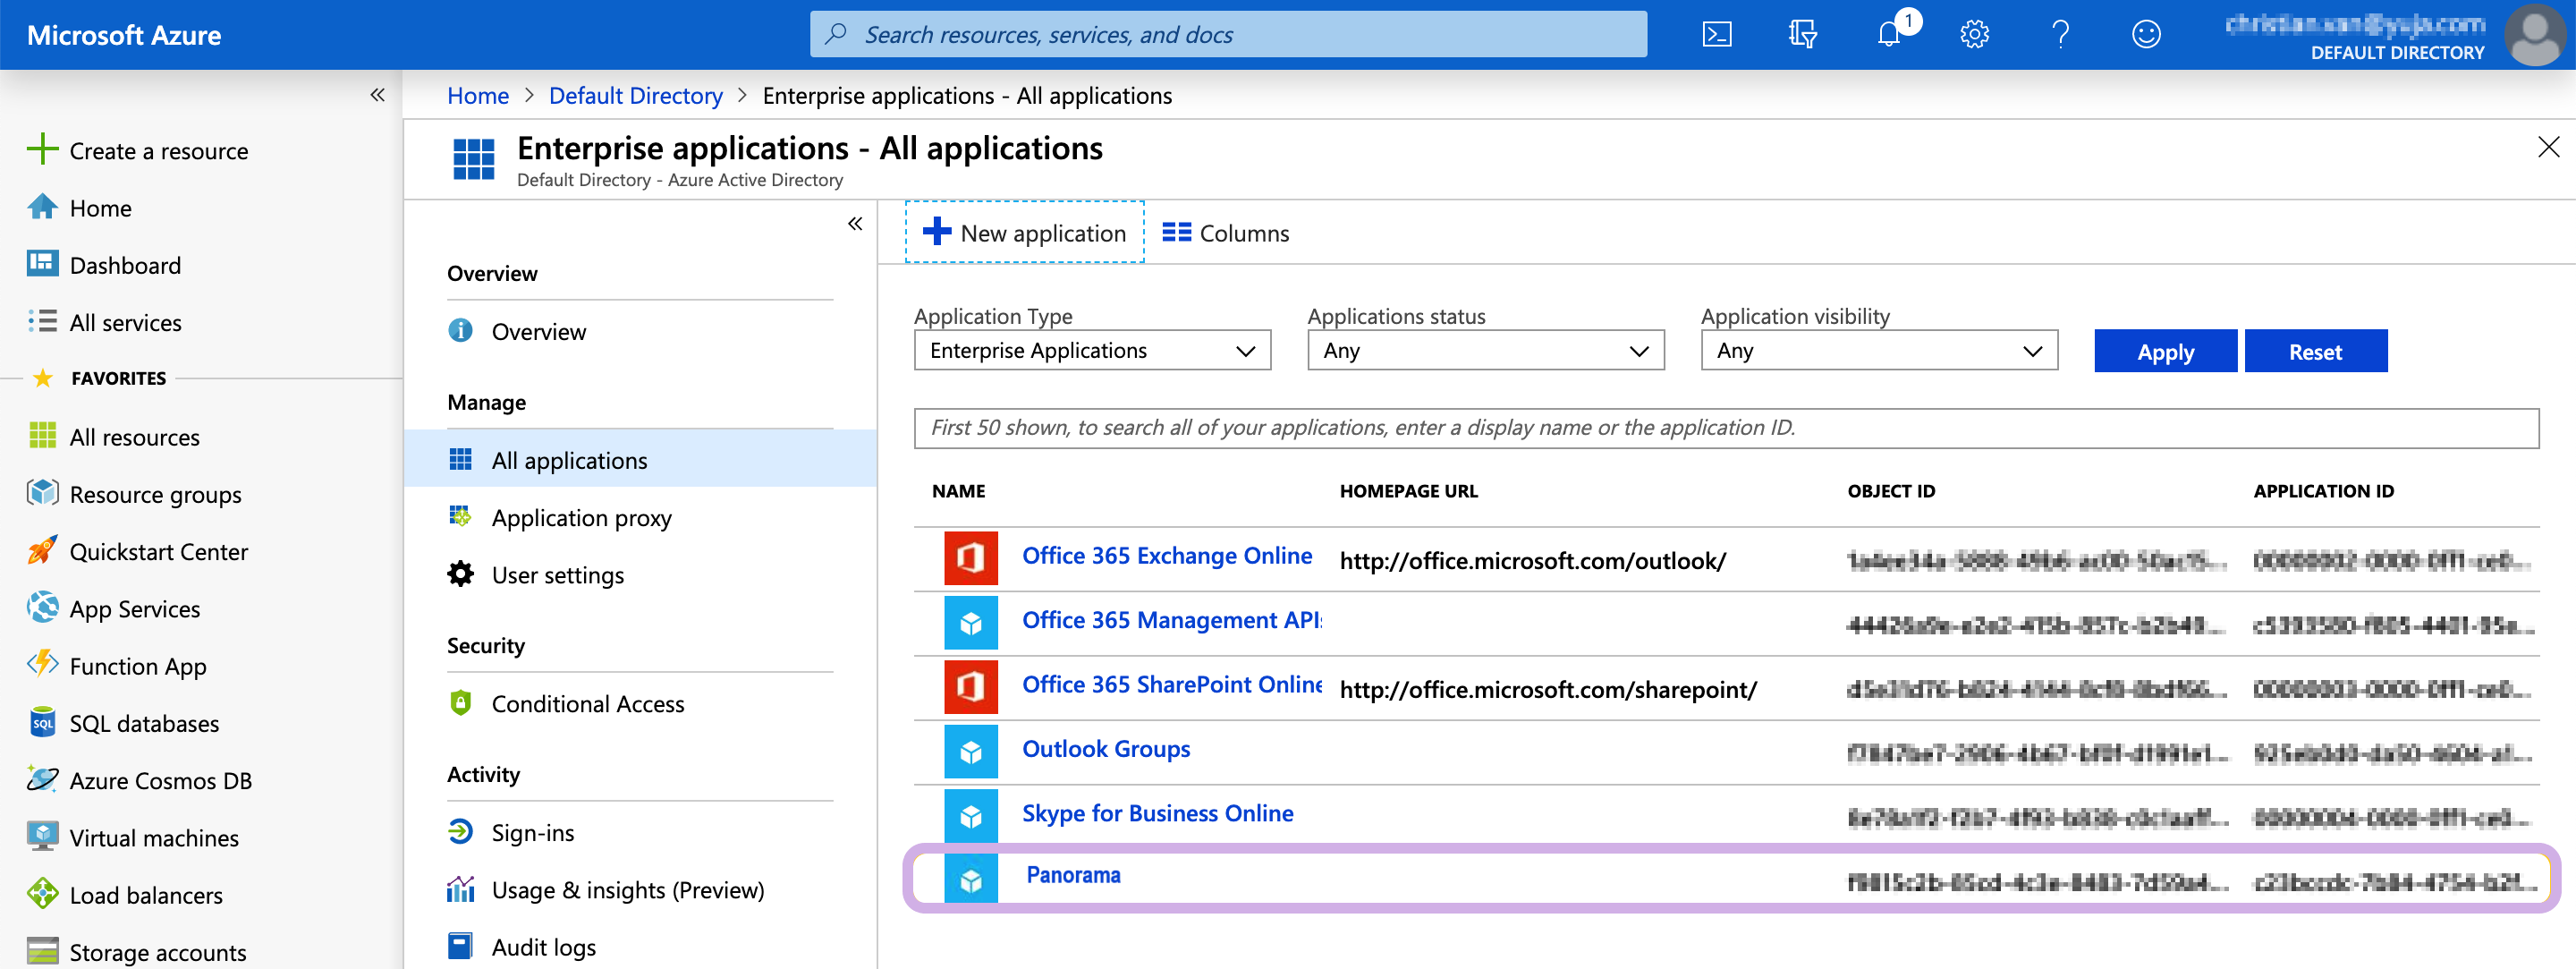Open the notifications bell
This screenshot has height=969, width=2576.
pyautogui.click(x=1888, y=35)
